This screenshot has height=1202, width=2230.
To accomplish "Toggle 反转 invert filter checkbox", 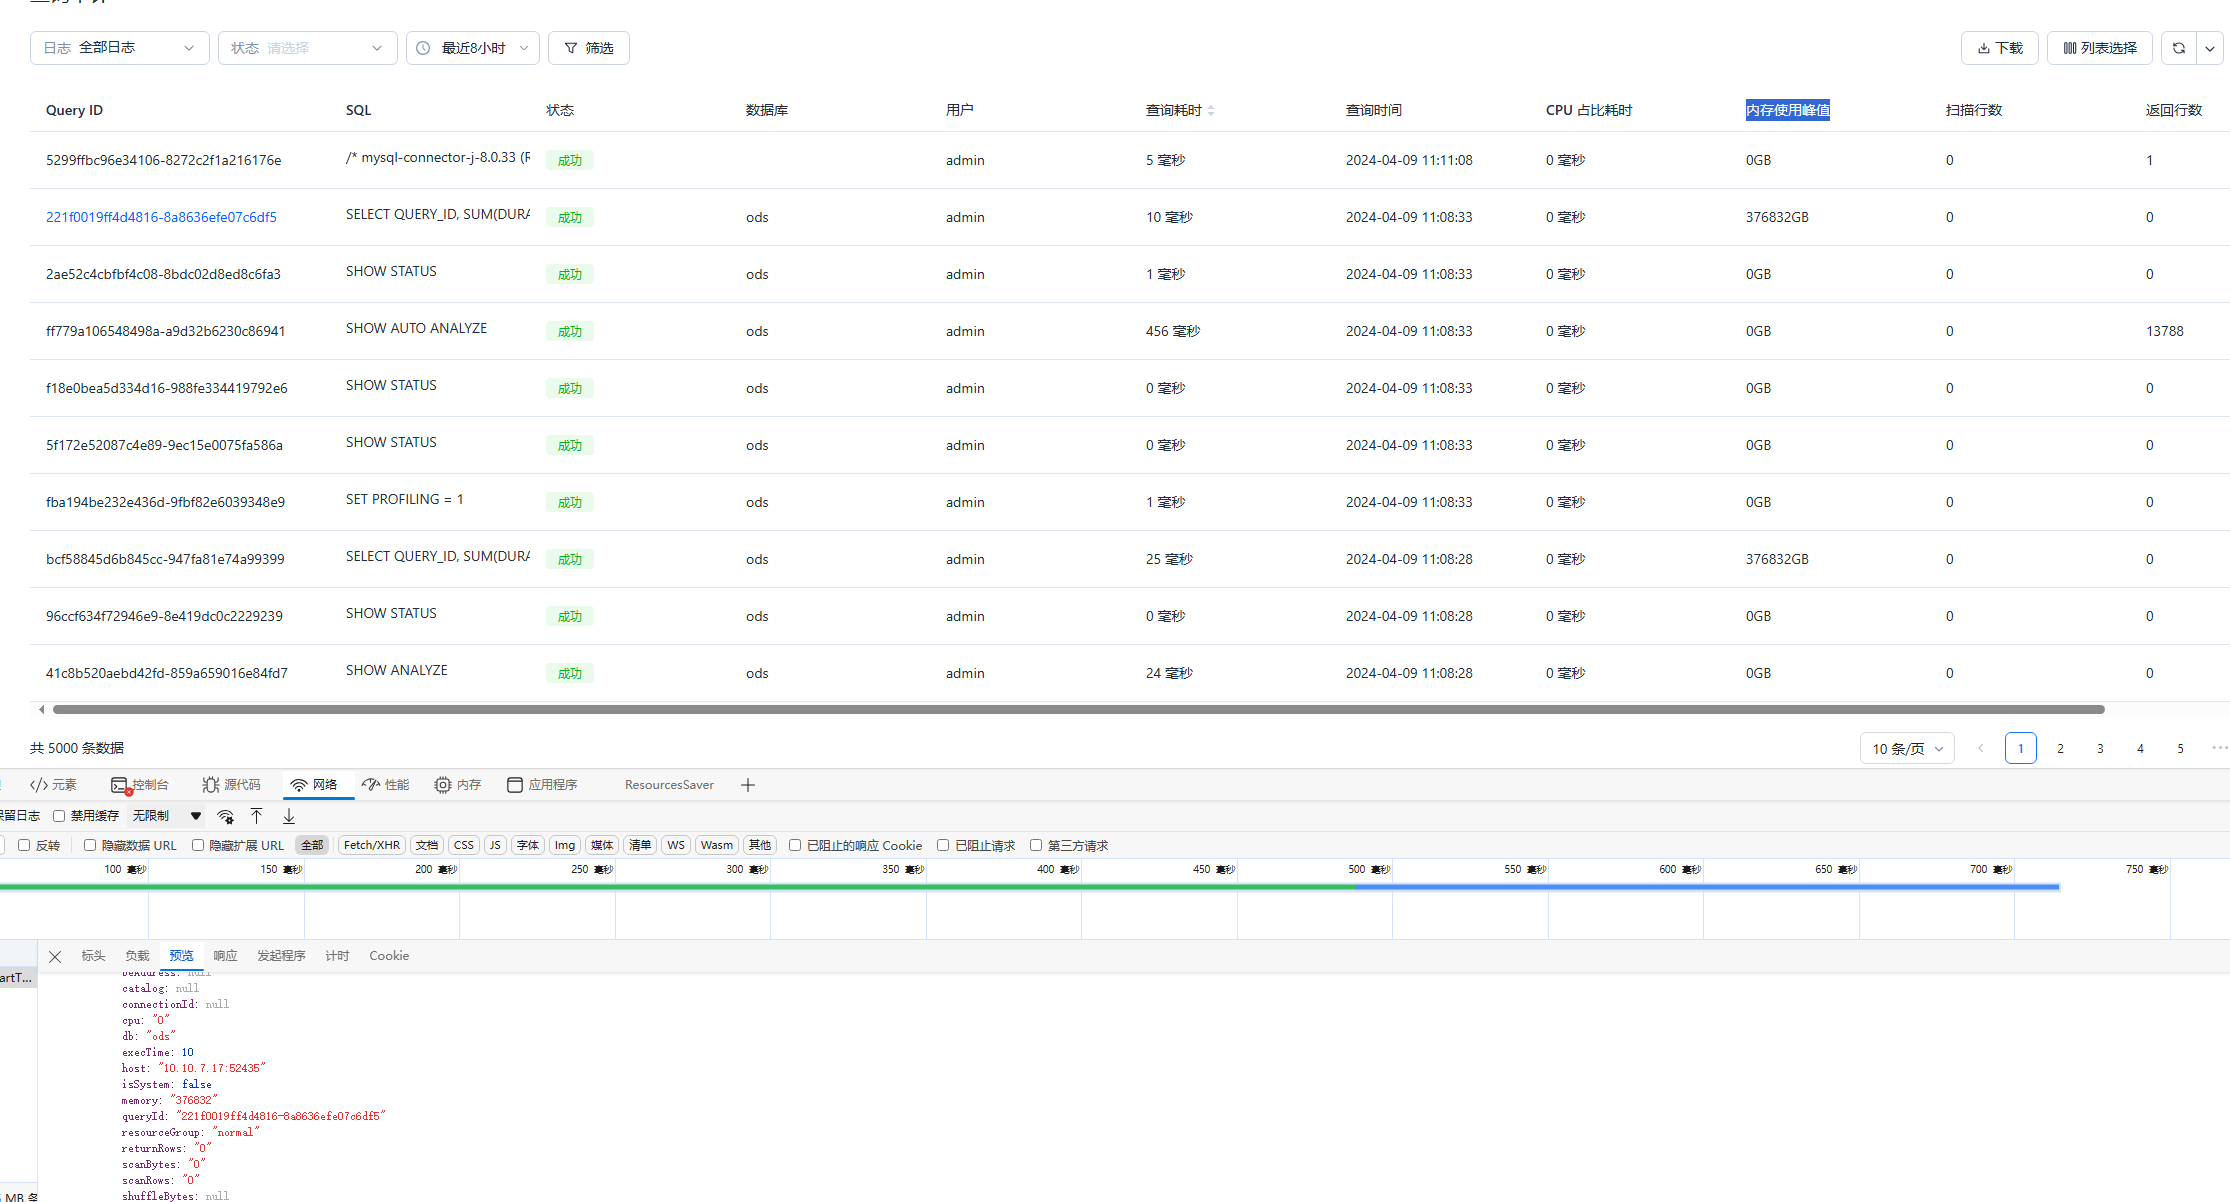I will [24, 845].
